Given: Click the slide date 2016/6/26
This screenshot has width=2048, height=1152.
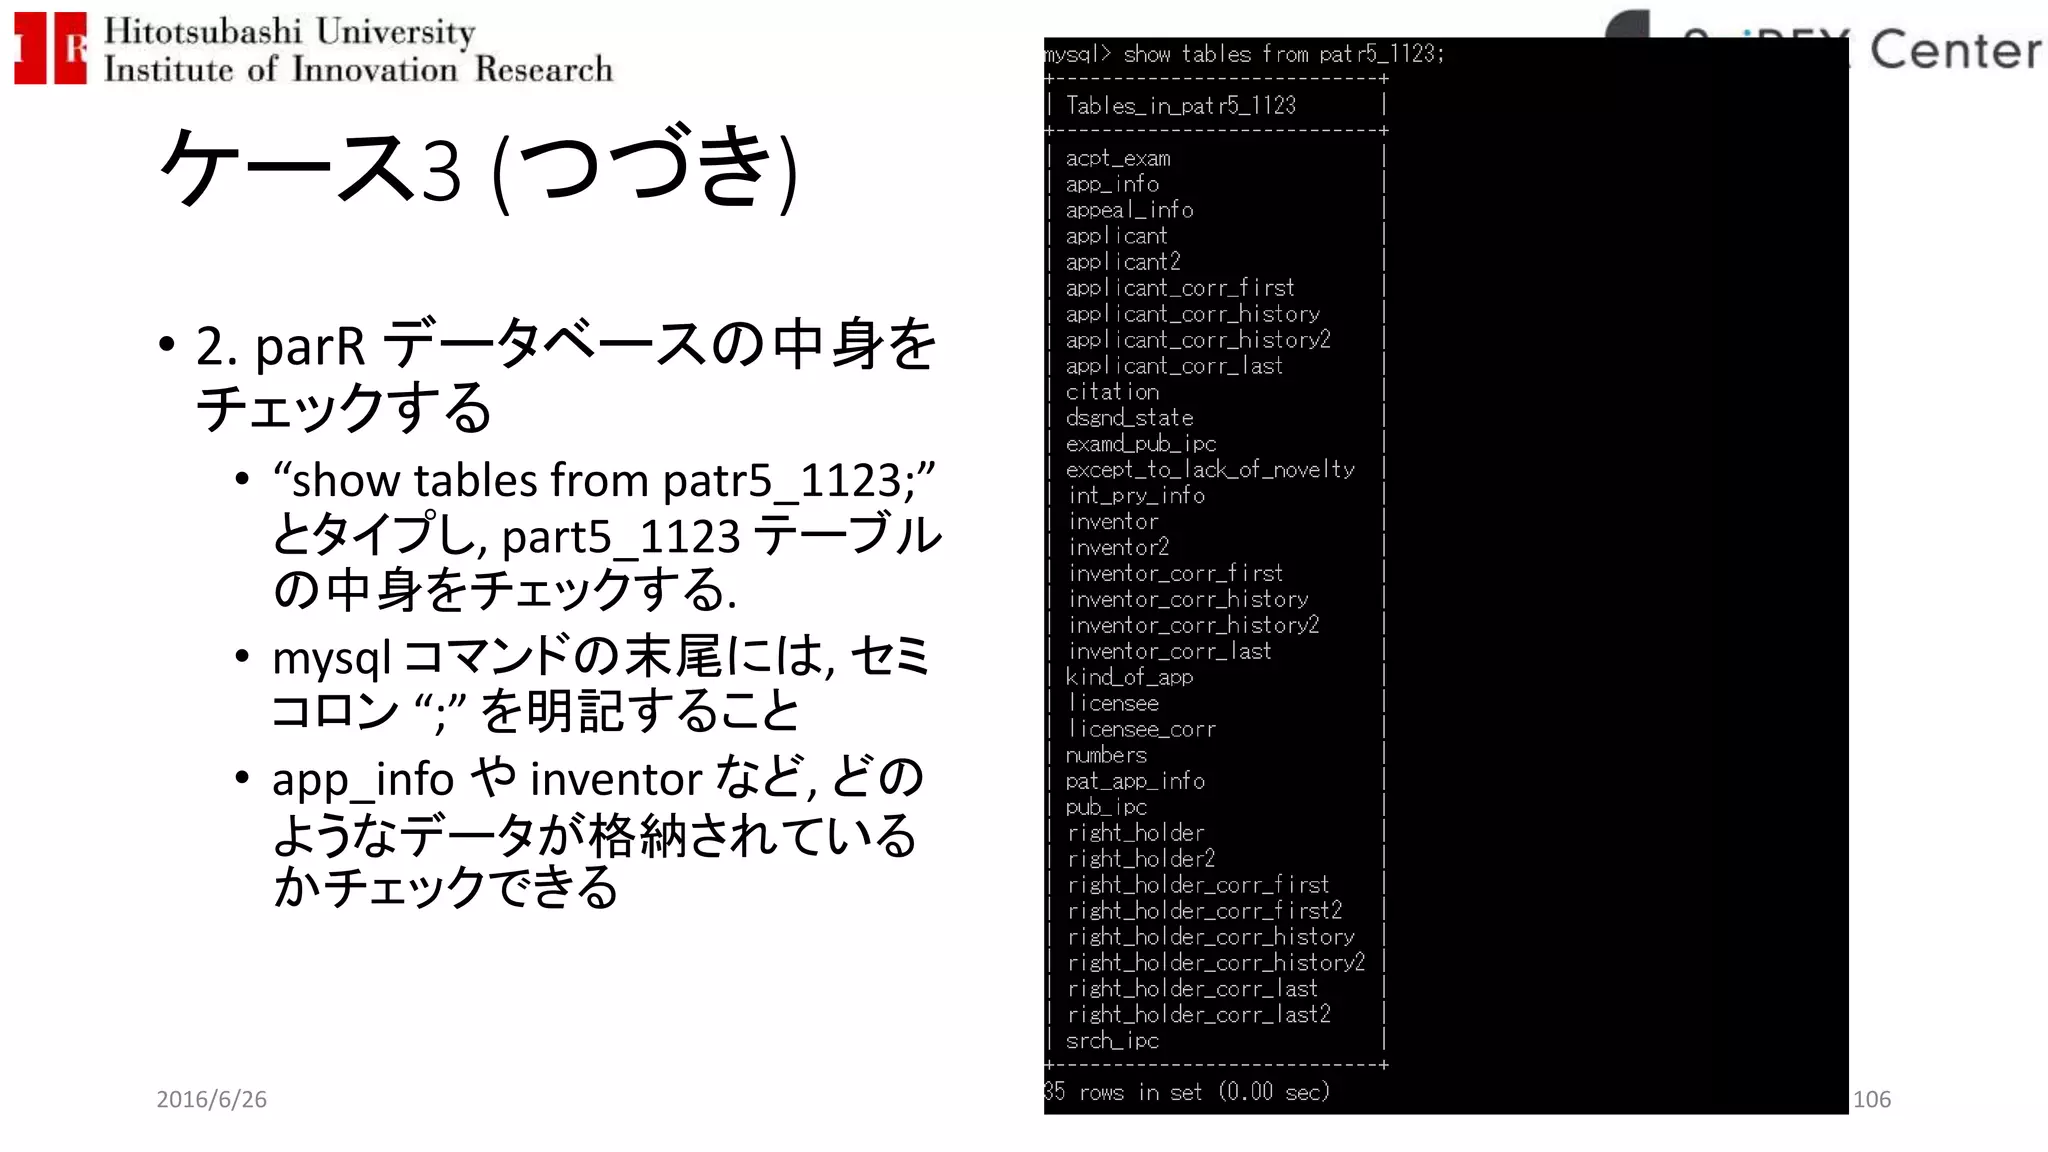Looking at the screenshot, I should (212, 1100).
